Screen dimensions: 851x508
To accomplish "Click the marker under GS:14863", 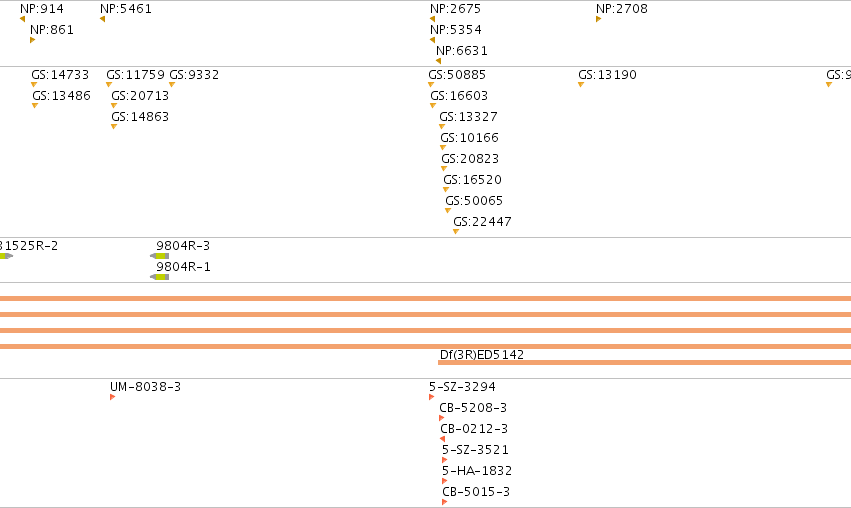I will [114, 126].
